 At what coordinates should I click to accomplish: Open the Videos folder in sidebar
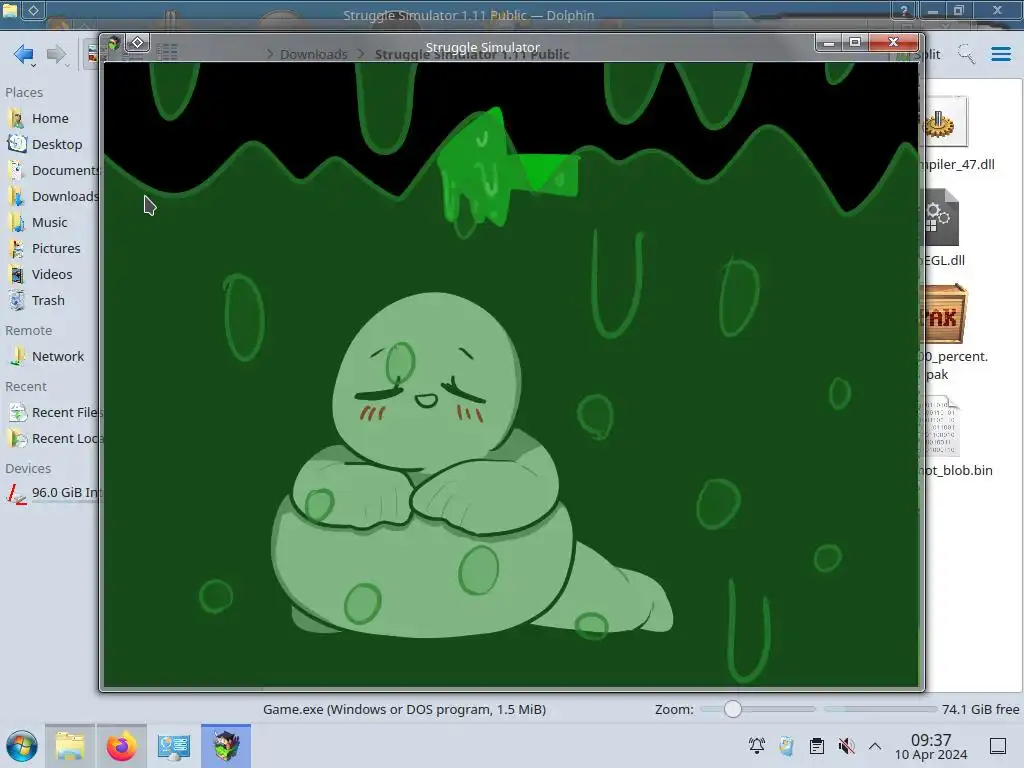pyautogui.click(x=50, y=275)
